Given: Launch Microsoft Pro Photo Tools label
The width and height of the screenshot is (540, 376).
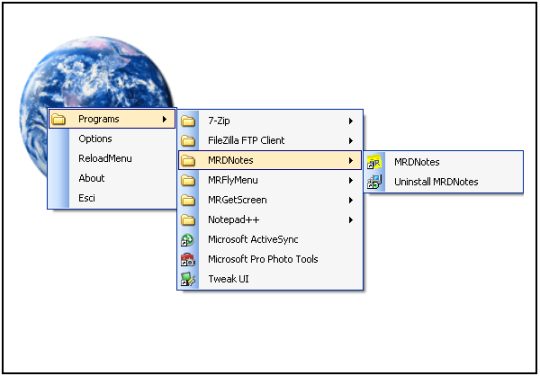Looking at the screenshot, I should click(263, 259).
